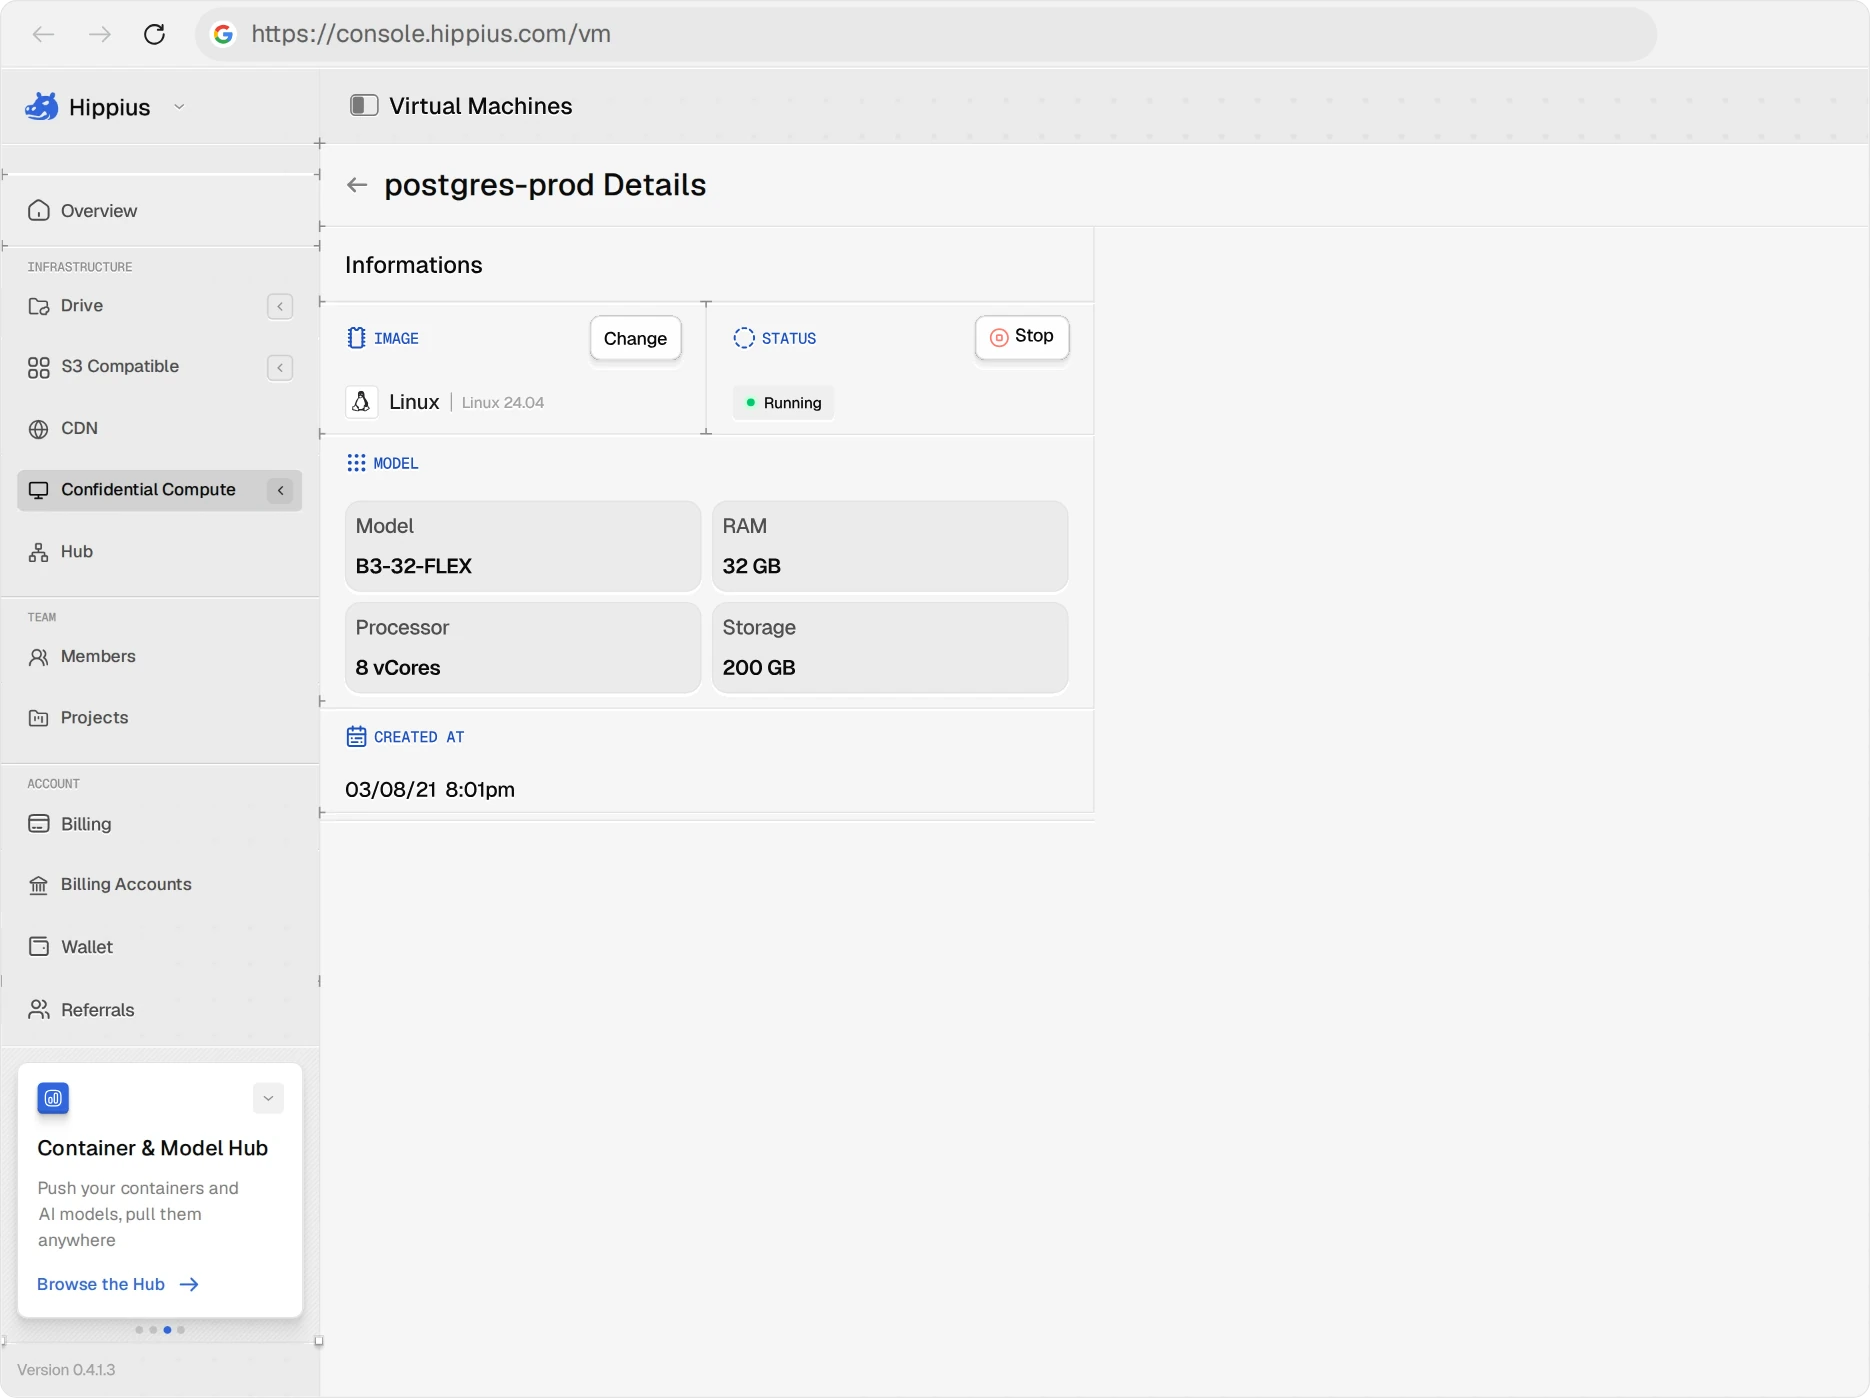This screenshot has width=1870, height=1398.
Task: Click the CREATED AT calendar icon
Action: click(x=356, y=737)
